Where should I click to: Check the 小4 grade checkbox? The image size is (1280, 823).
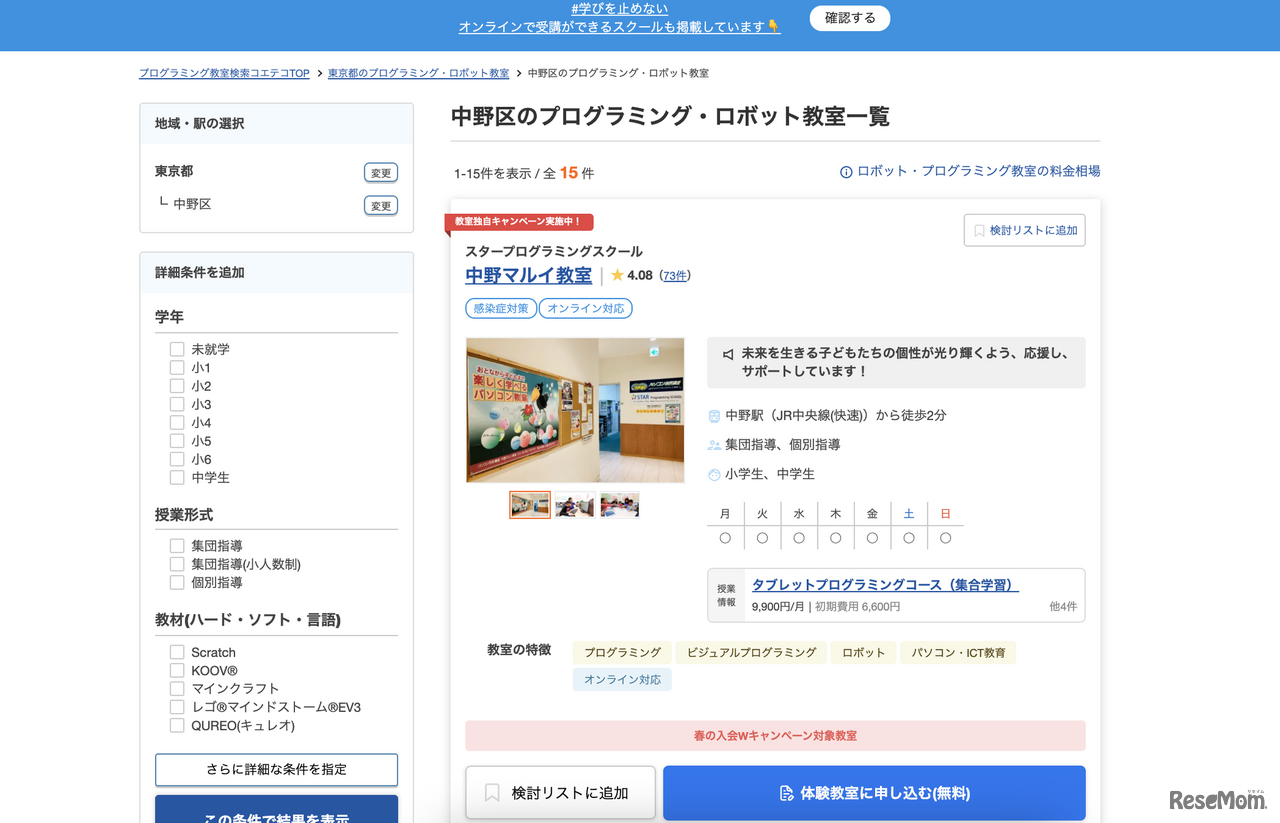coord(177,422)
